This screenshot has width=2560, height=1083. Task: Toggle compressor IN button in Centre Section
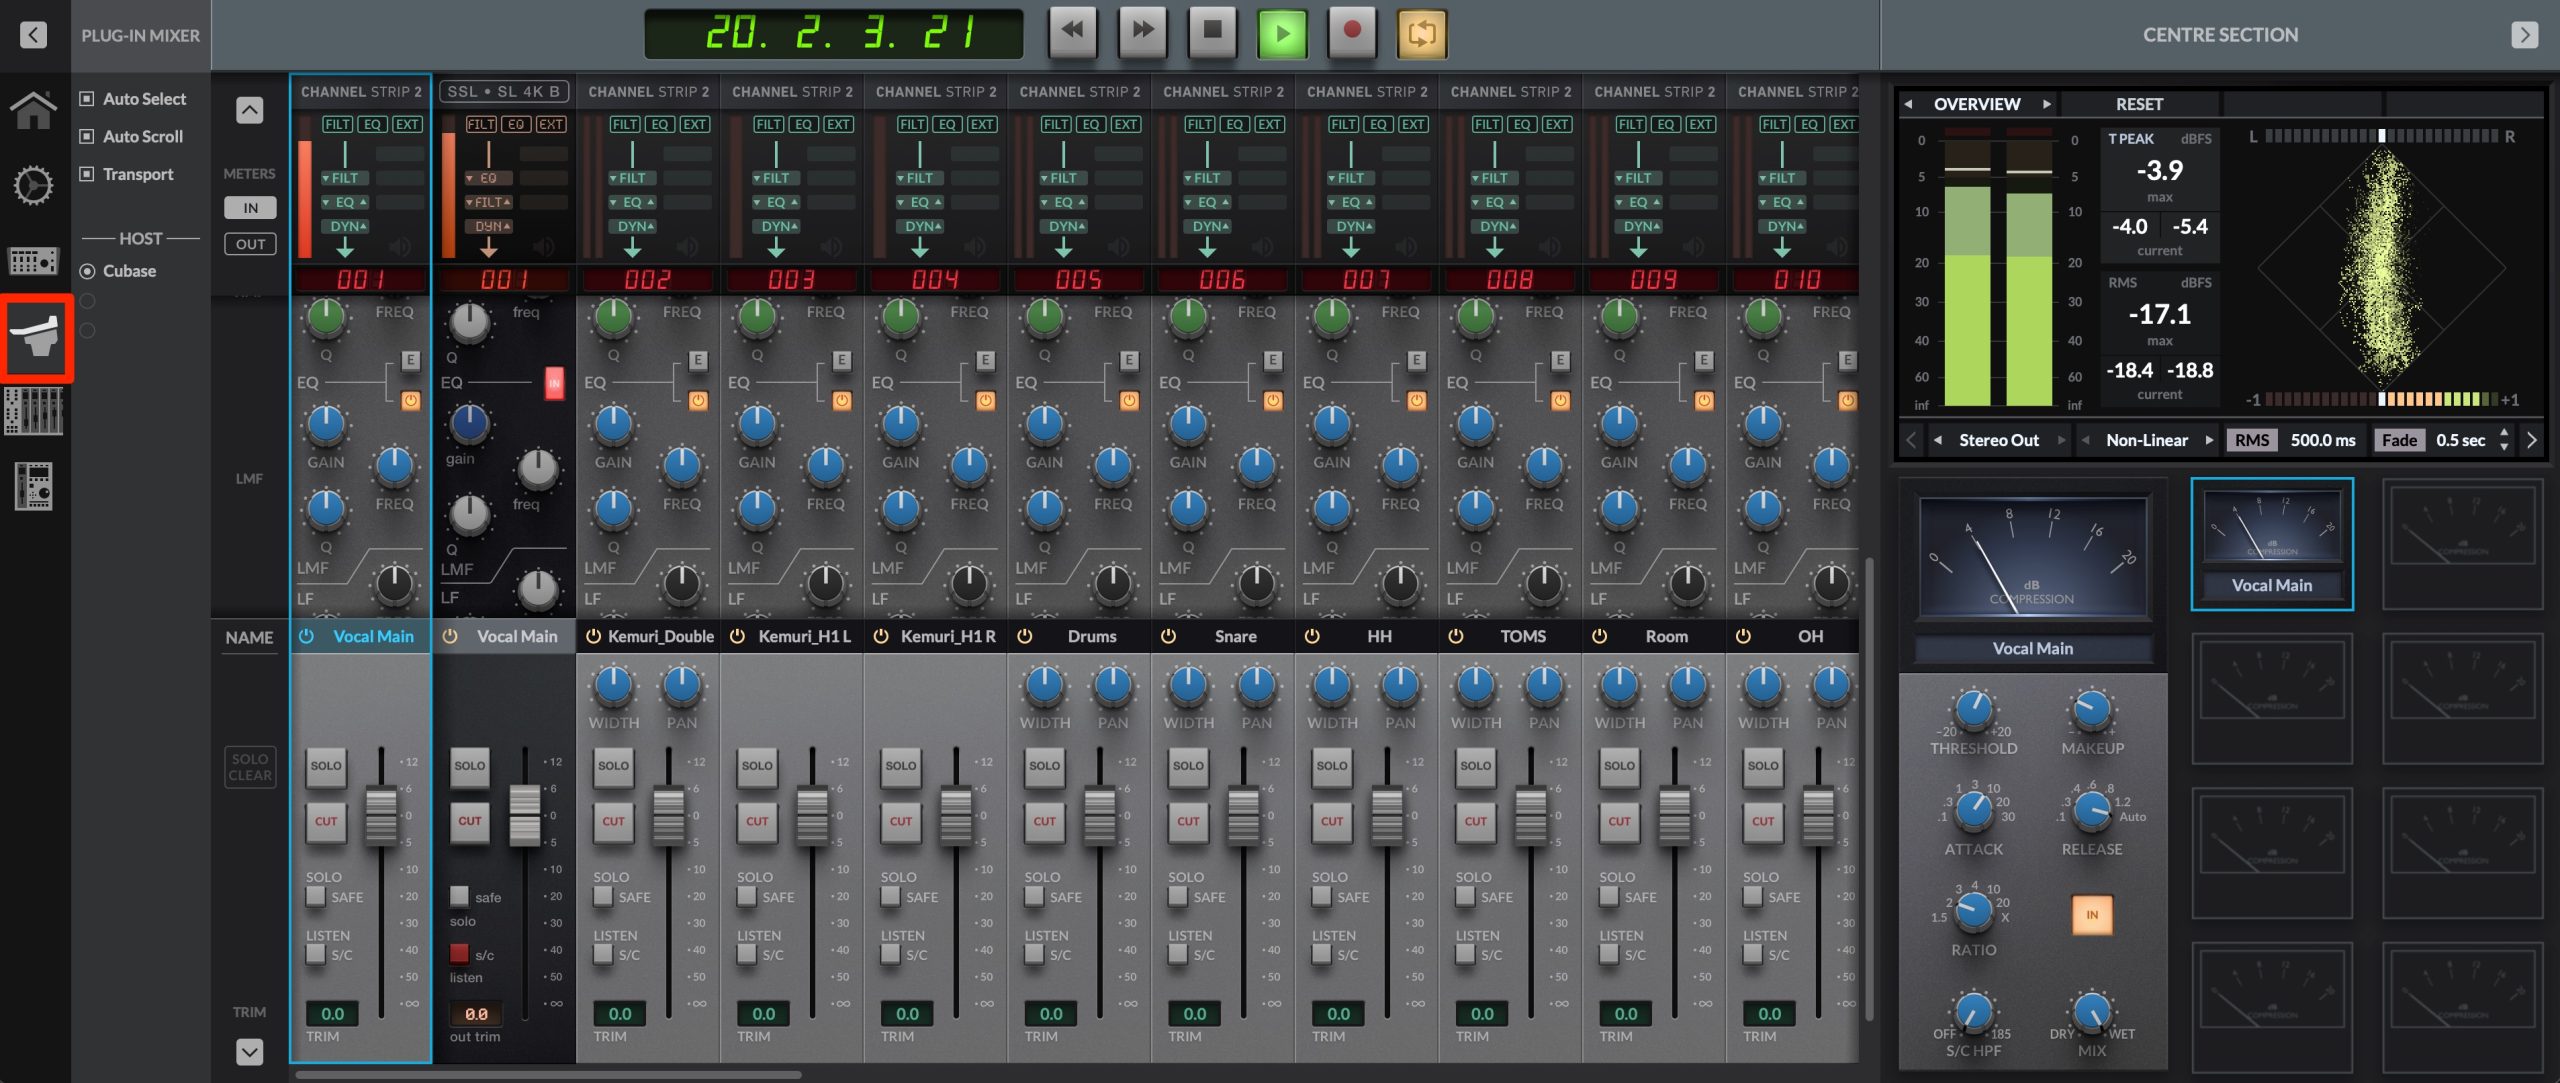coord(2091,915)
